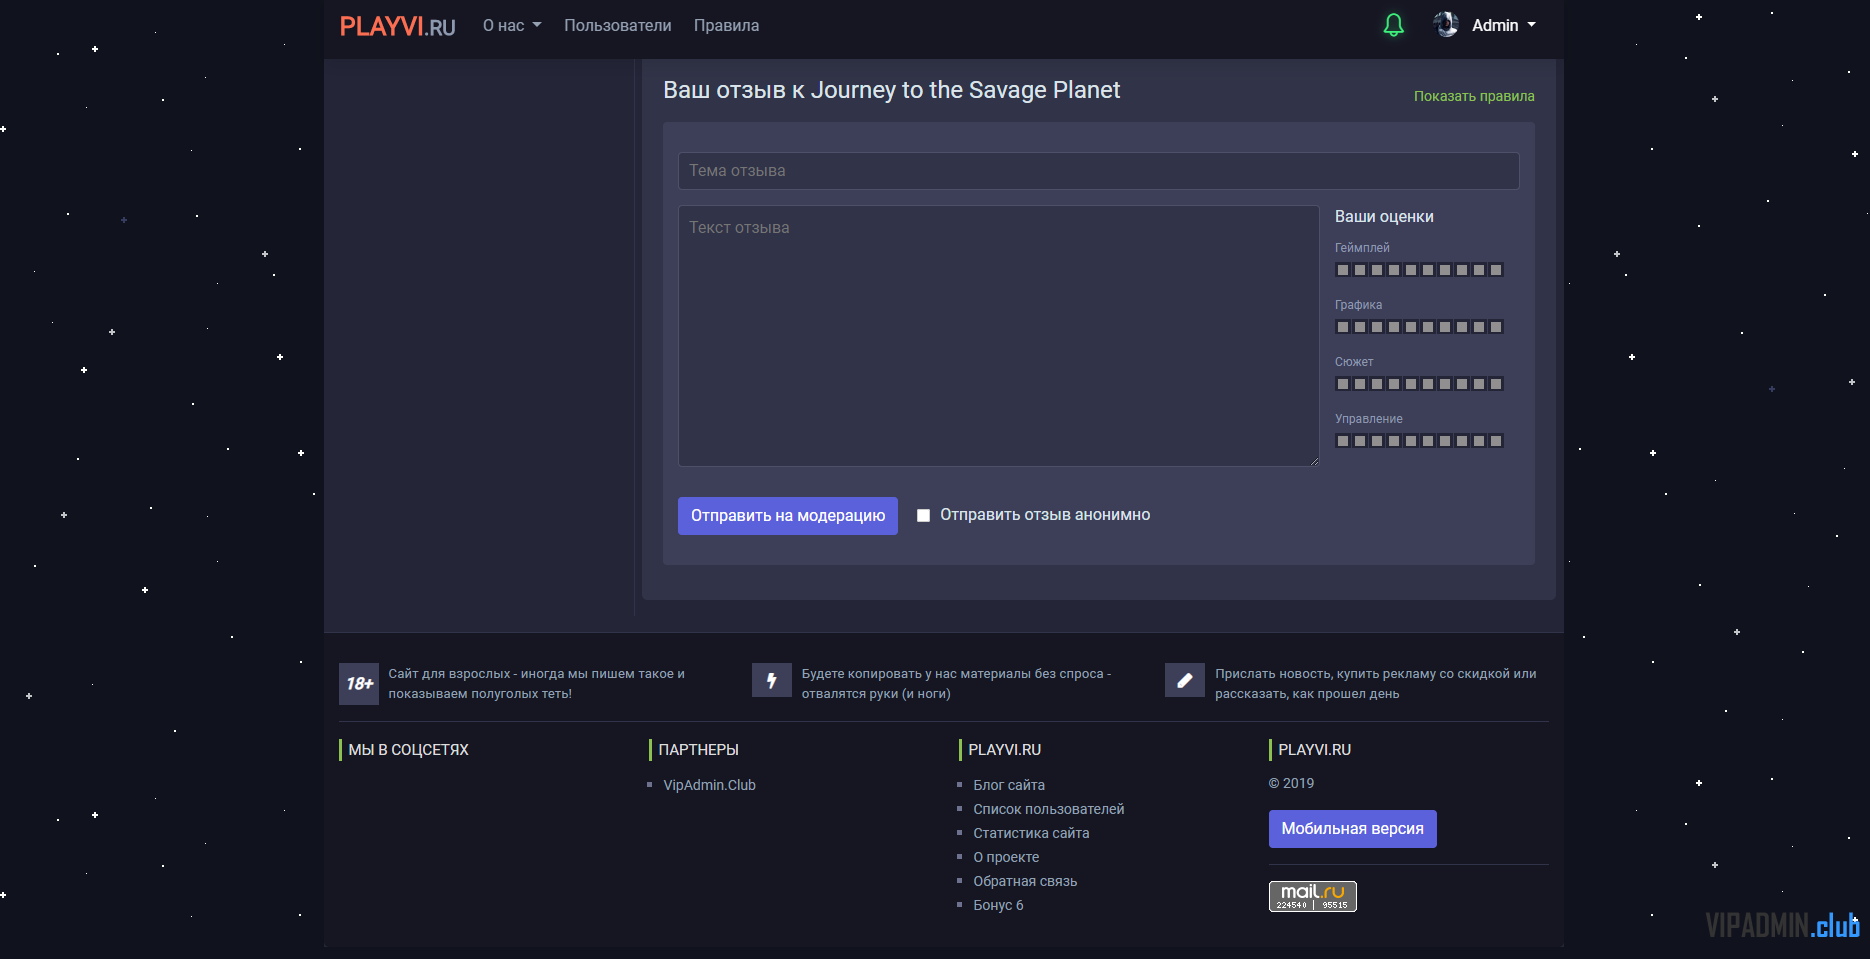Click 'Отправить на модерацию' button

[x=788, y=516]
